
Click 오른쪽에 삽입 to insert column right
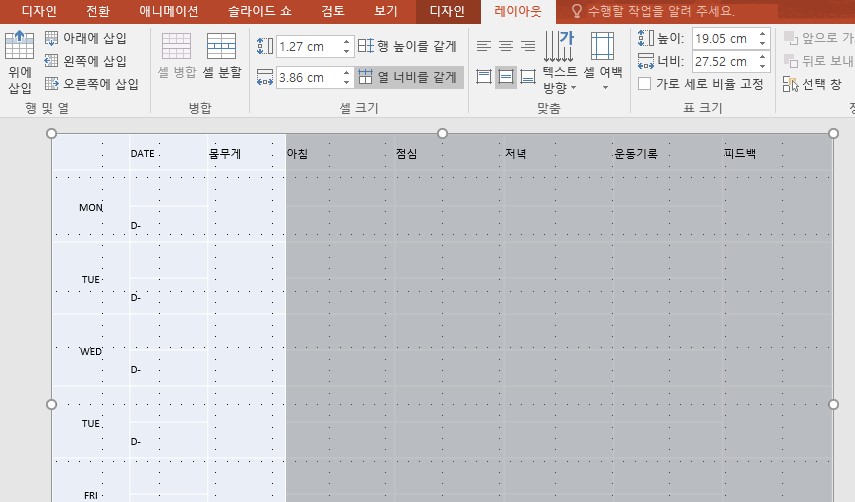pyautogui.click(x=92, y=84)
